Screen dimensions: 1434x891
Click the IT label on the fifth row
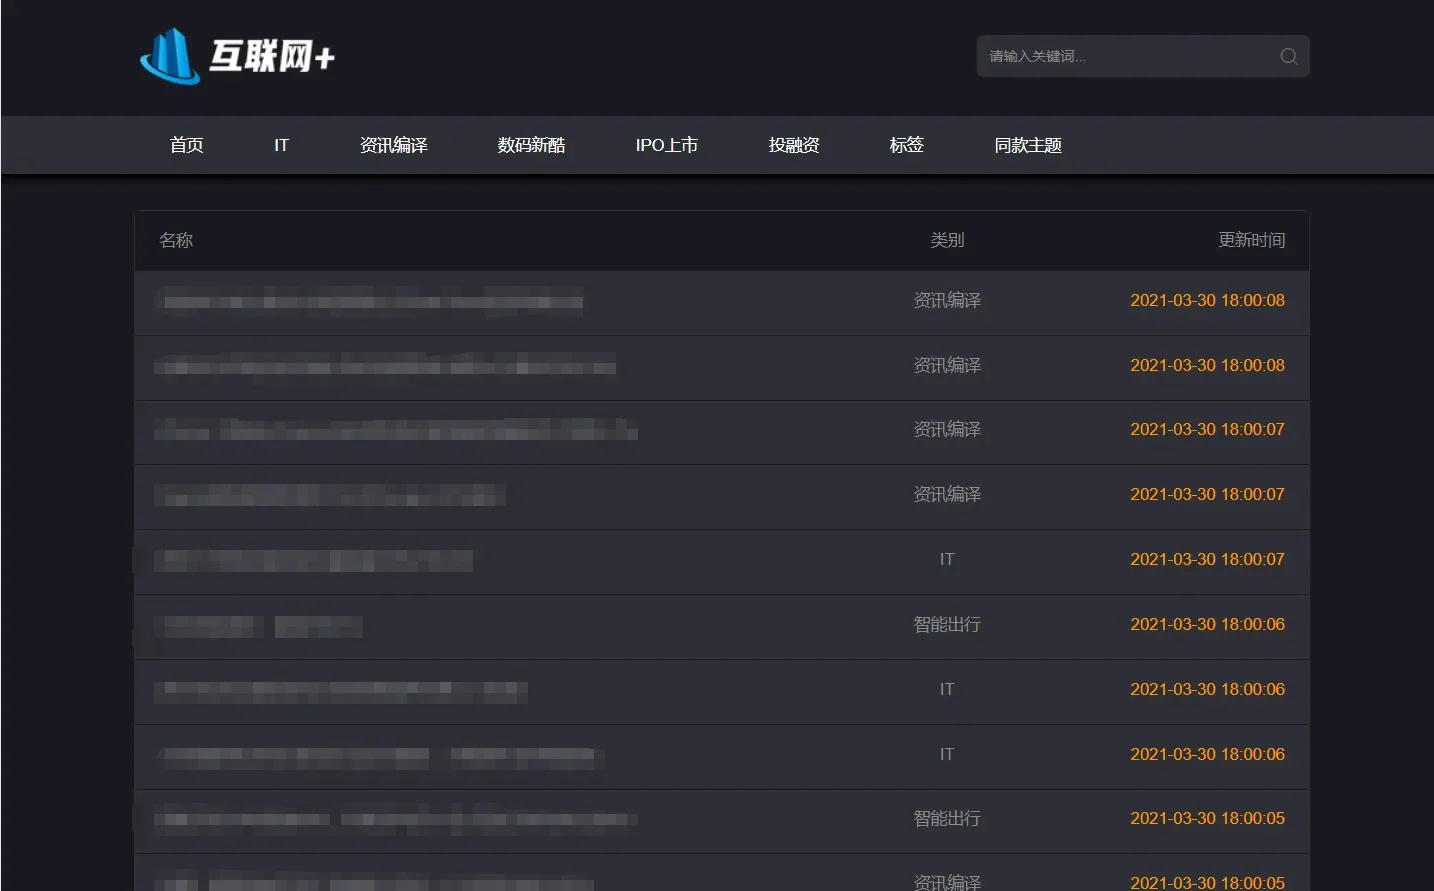pyautogui.click(x=946, y=559)
